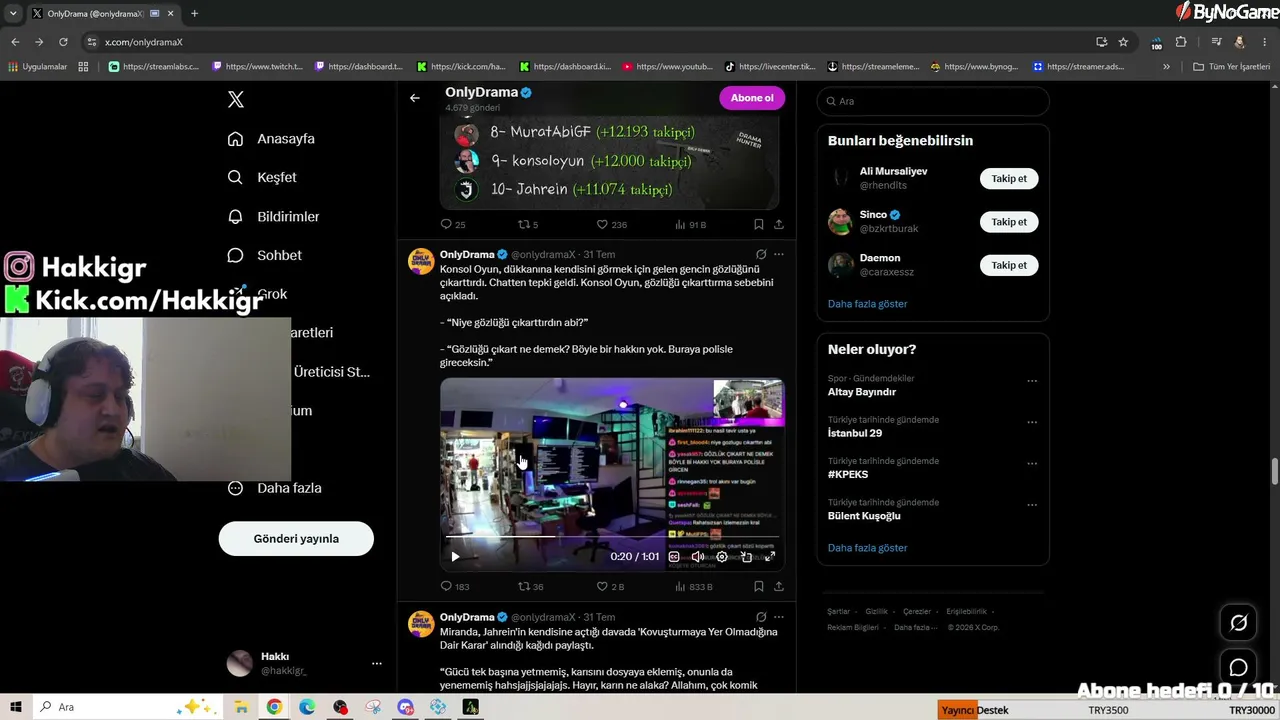Click Daha fazla göster under suggested accounts
Screen dimensions: 1280x720
pos(867,304)
